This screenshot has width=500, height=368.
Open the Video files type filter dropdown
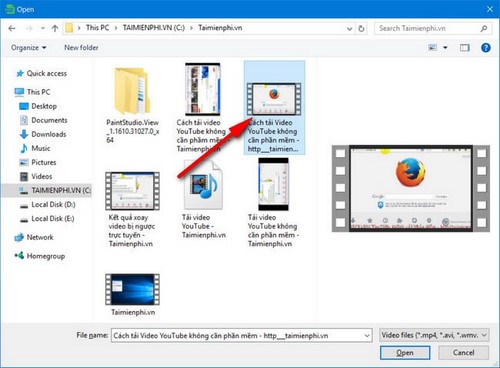coord(434,335)
